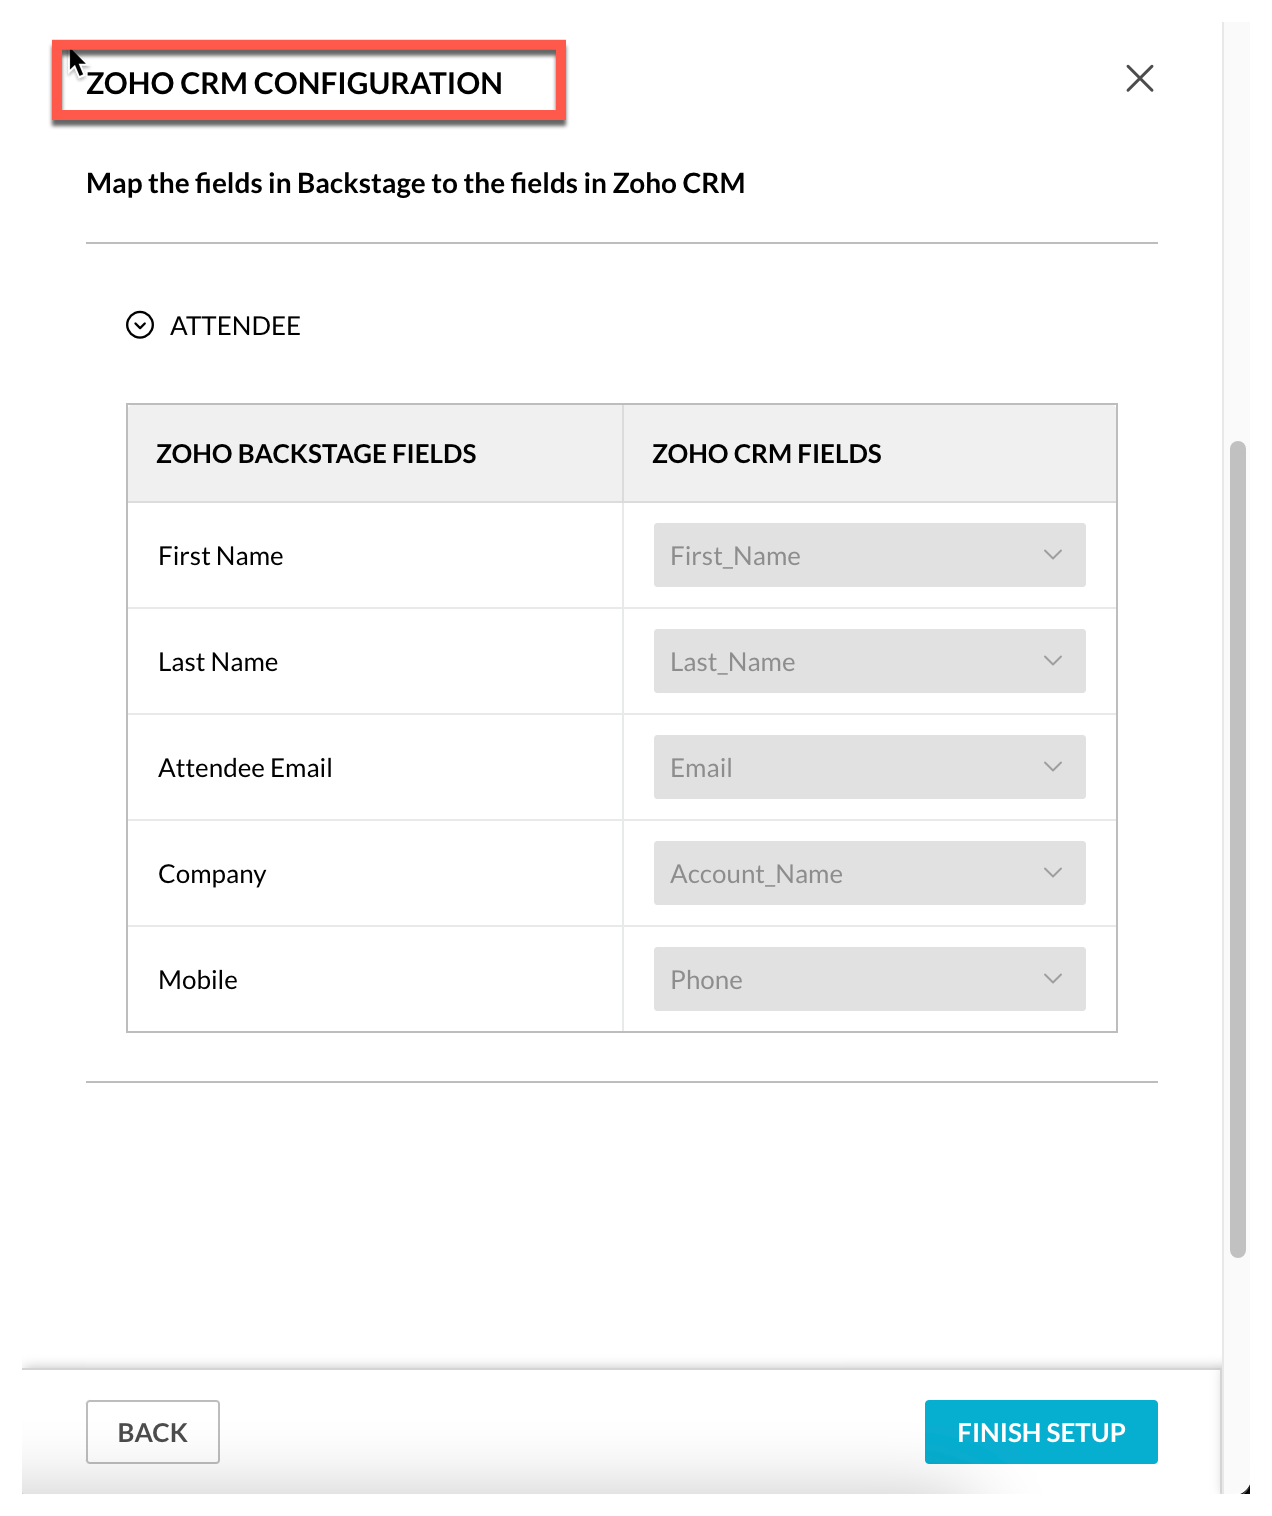Click the Finish Setup button
The height and width of the screenshot is (1516, 1272).
(1040, 1432)
